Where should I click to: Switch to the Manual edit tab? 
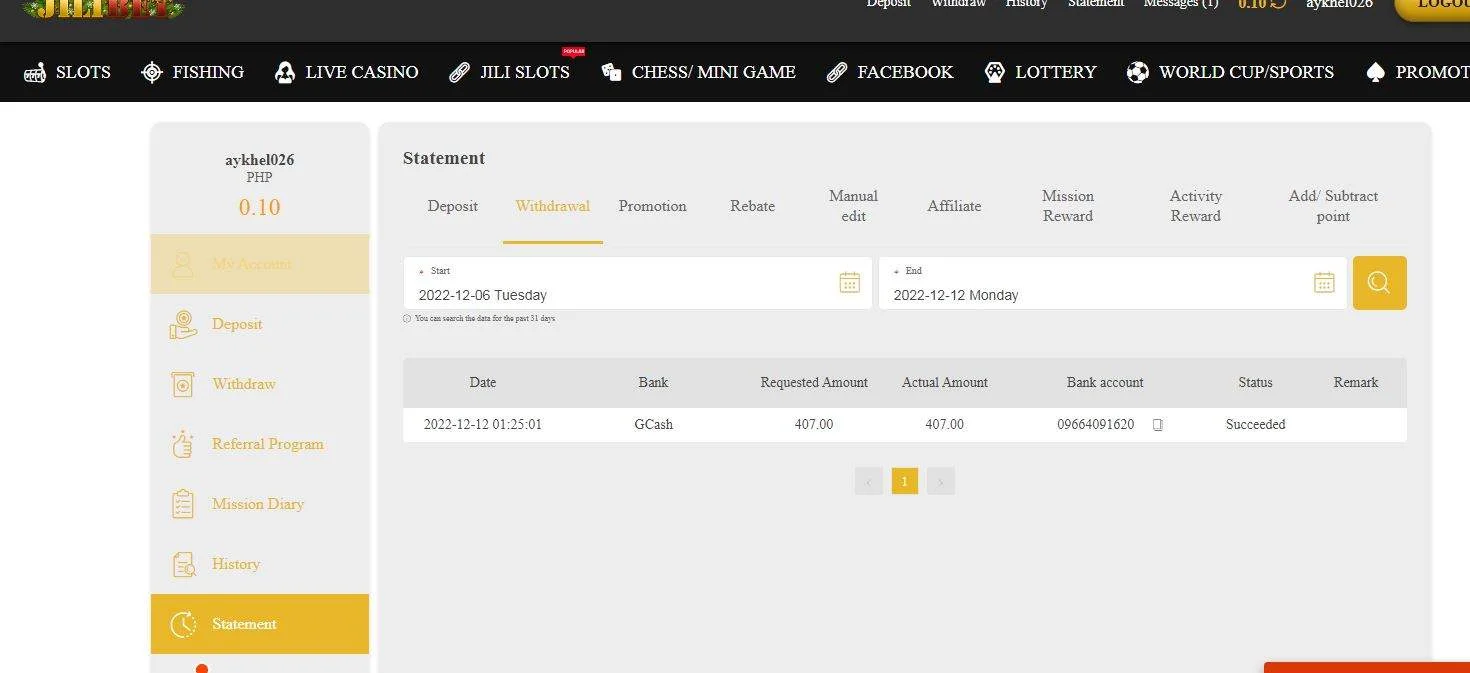(x=853, y=206)
